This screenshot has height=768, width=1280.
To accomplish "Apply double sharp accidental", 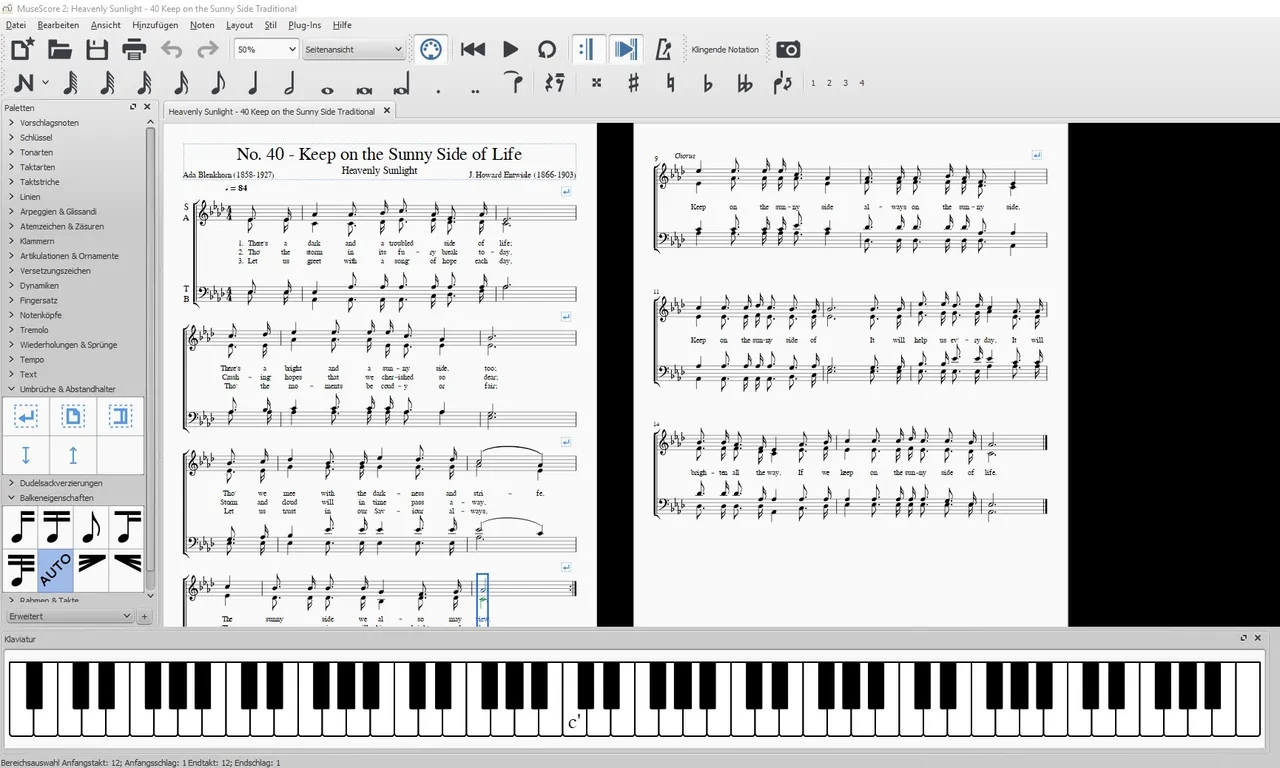I will click(x=597, y=83).
